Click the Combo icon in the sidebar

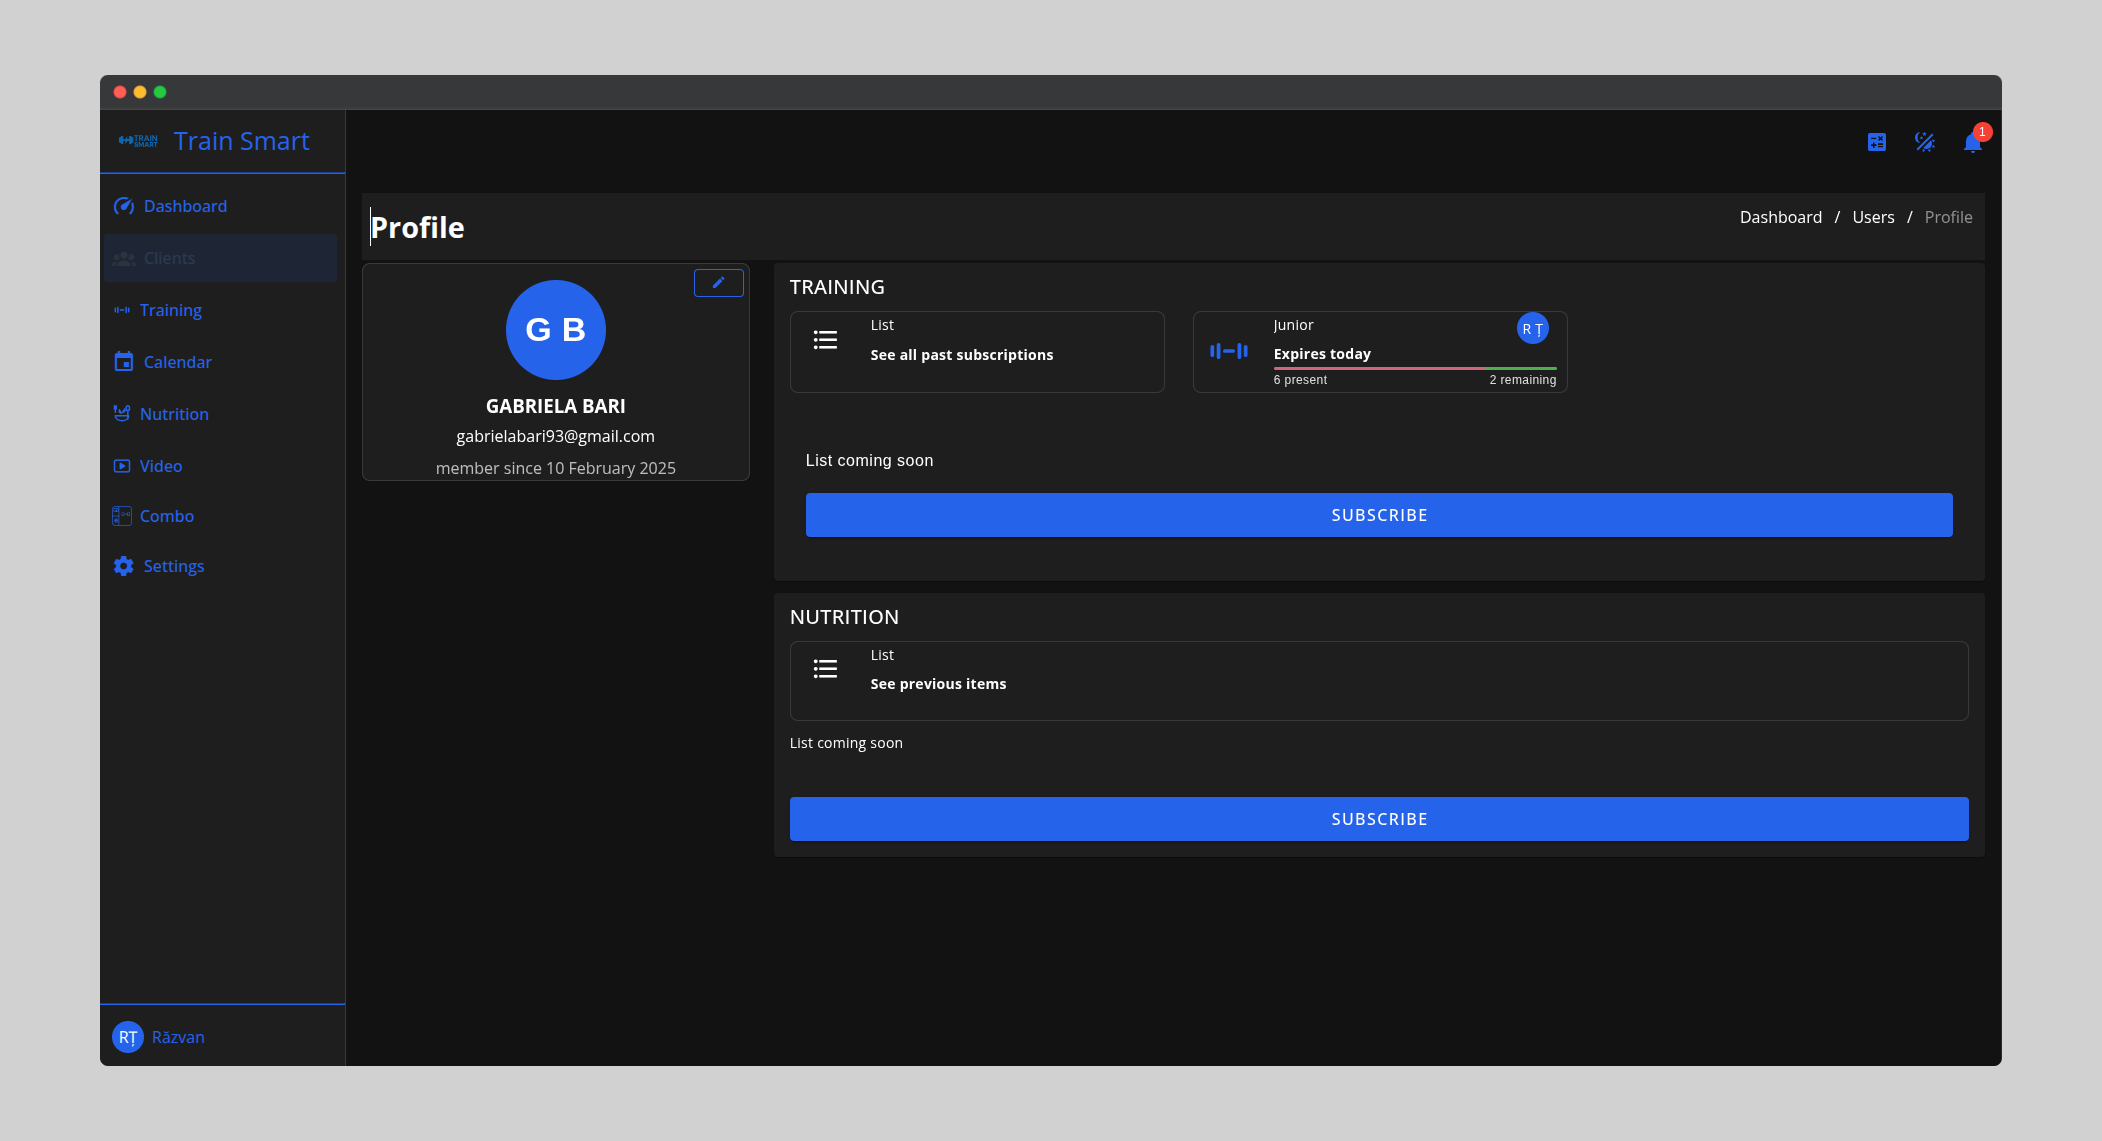point(123,516)
